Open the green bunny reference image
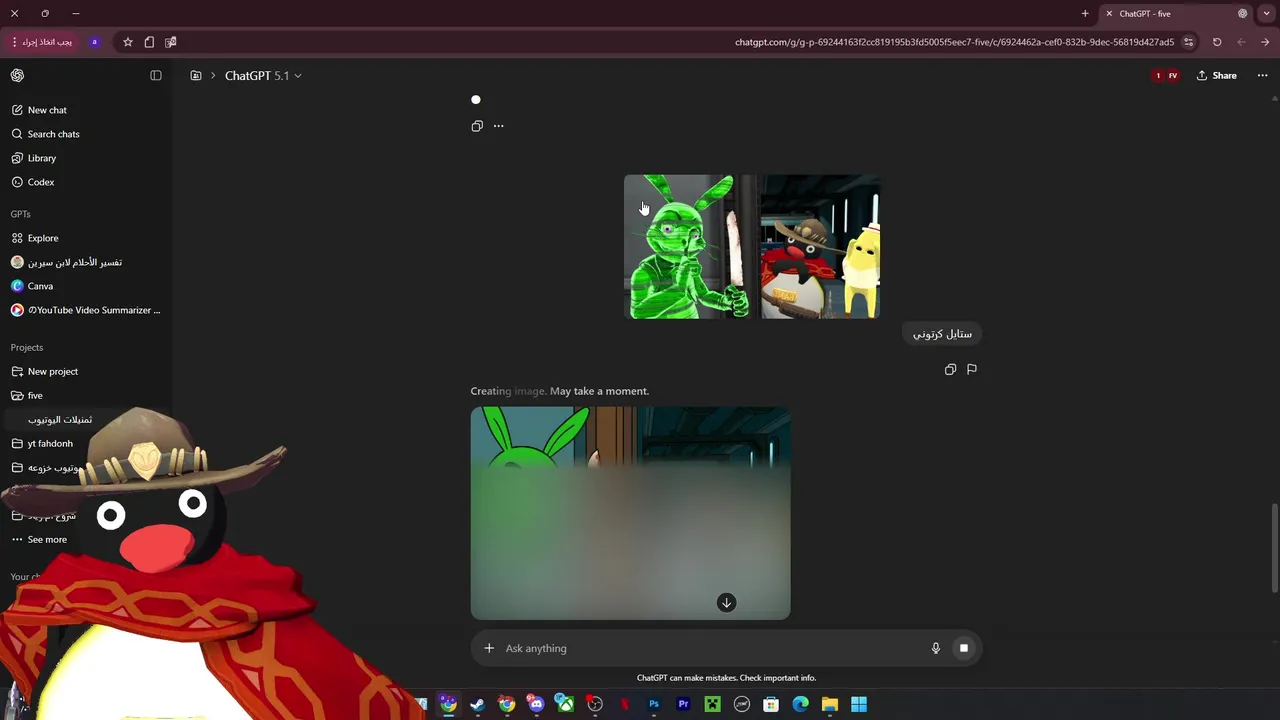 point(689,246)
